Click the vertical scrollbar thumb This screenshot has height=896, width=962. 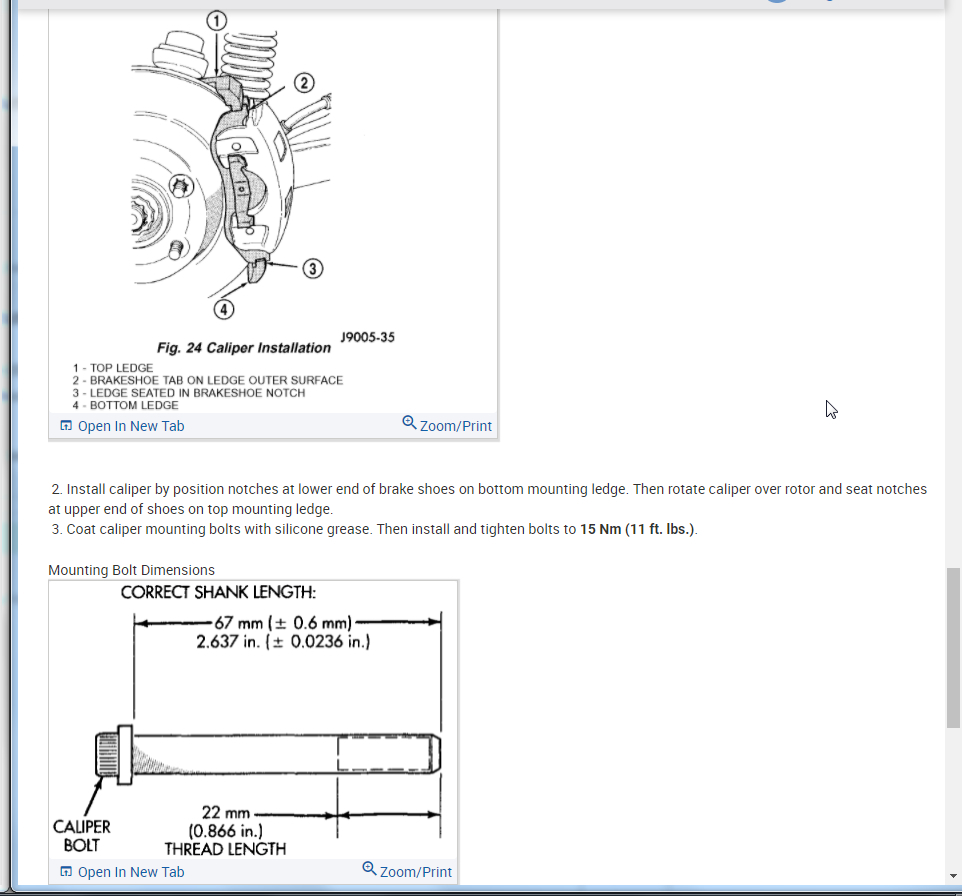[x=953, y=648]
